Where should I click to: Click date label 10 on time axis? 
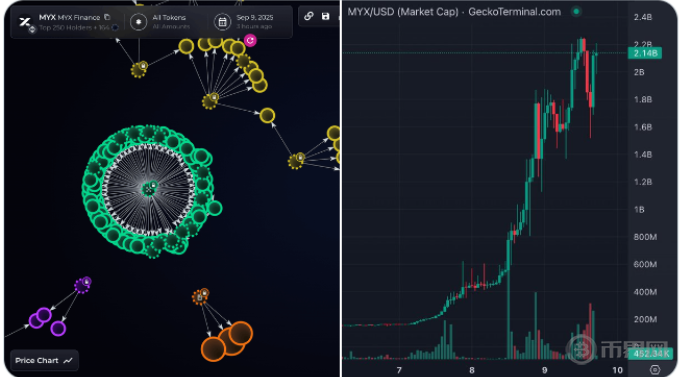[x=617, y=370]
